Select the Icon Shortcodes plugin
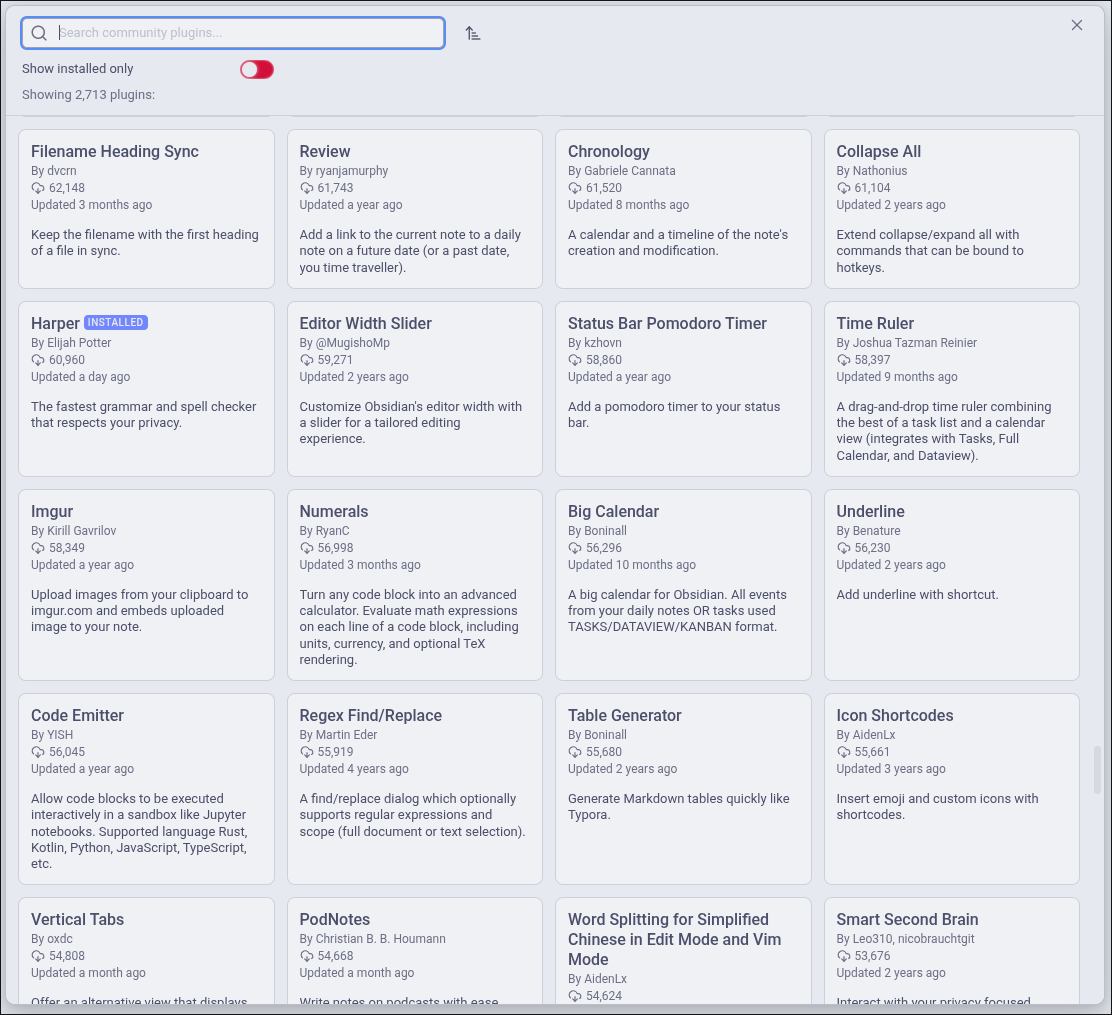The width and height of the screenshot is (1112, 1015). (951, 788)
